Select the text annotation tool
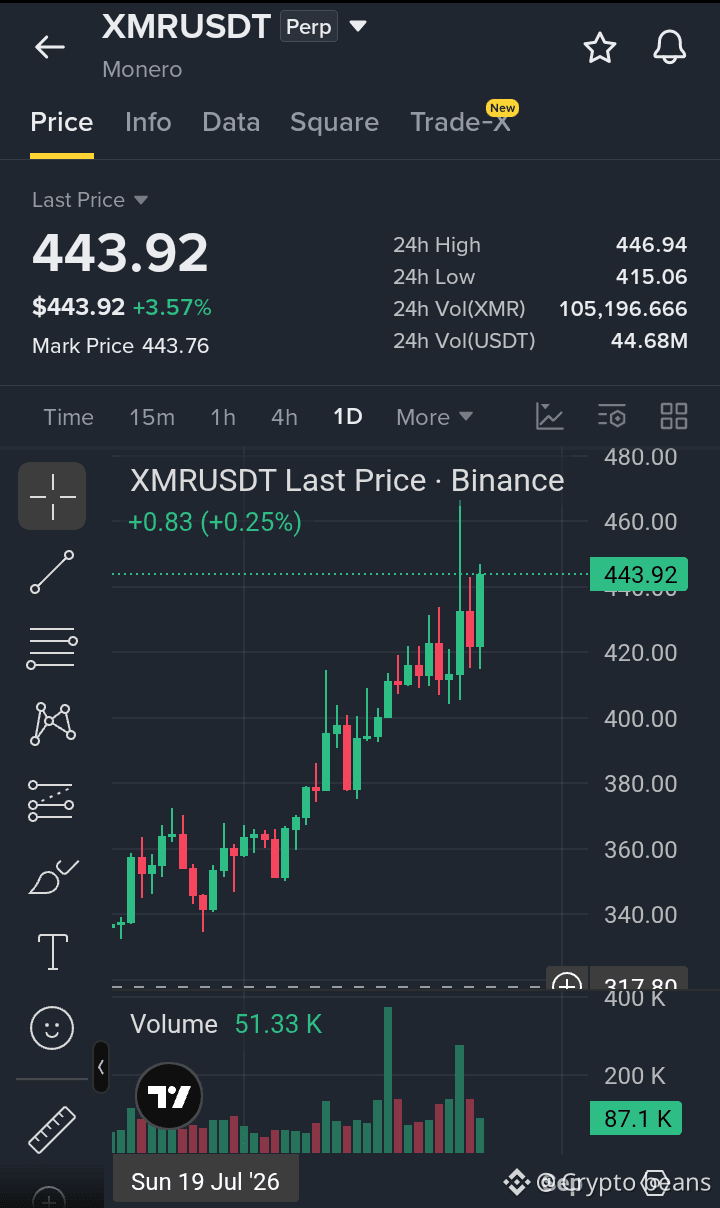 tap(52, 952)
